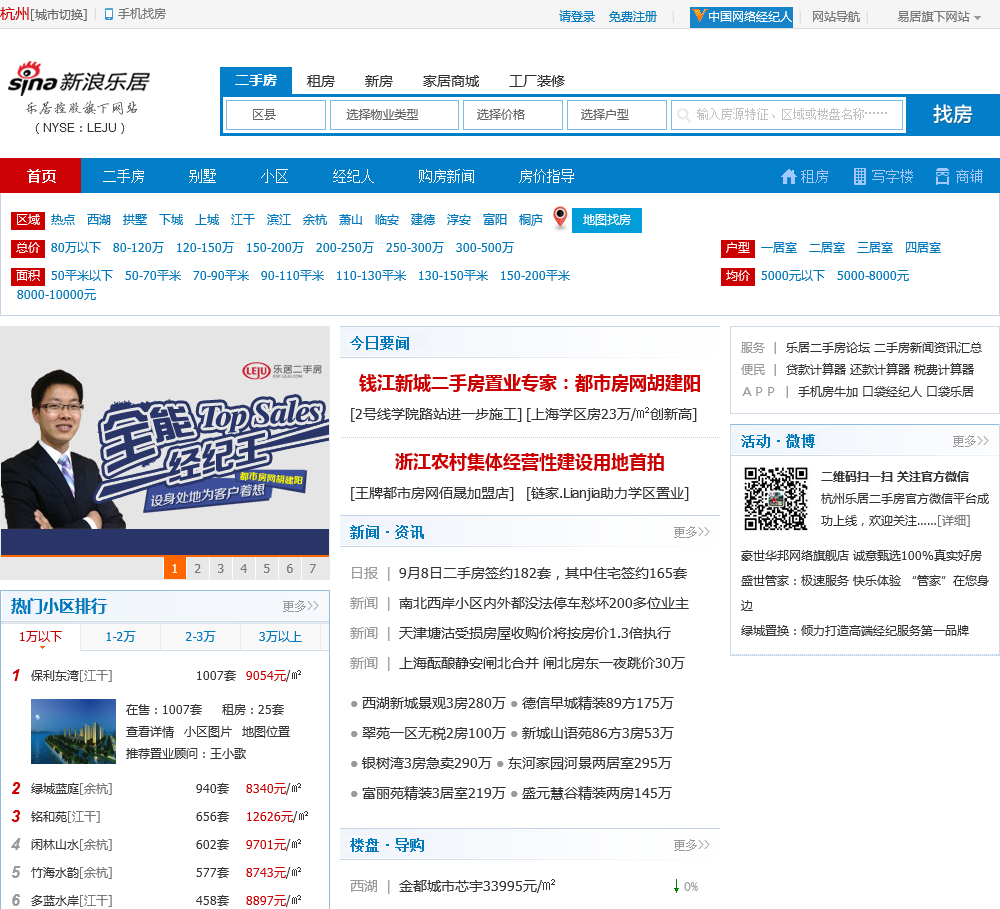Click 贷款计算器 tool link
This screenshot has width=1000, height=909.
[x=816, y=369]
